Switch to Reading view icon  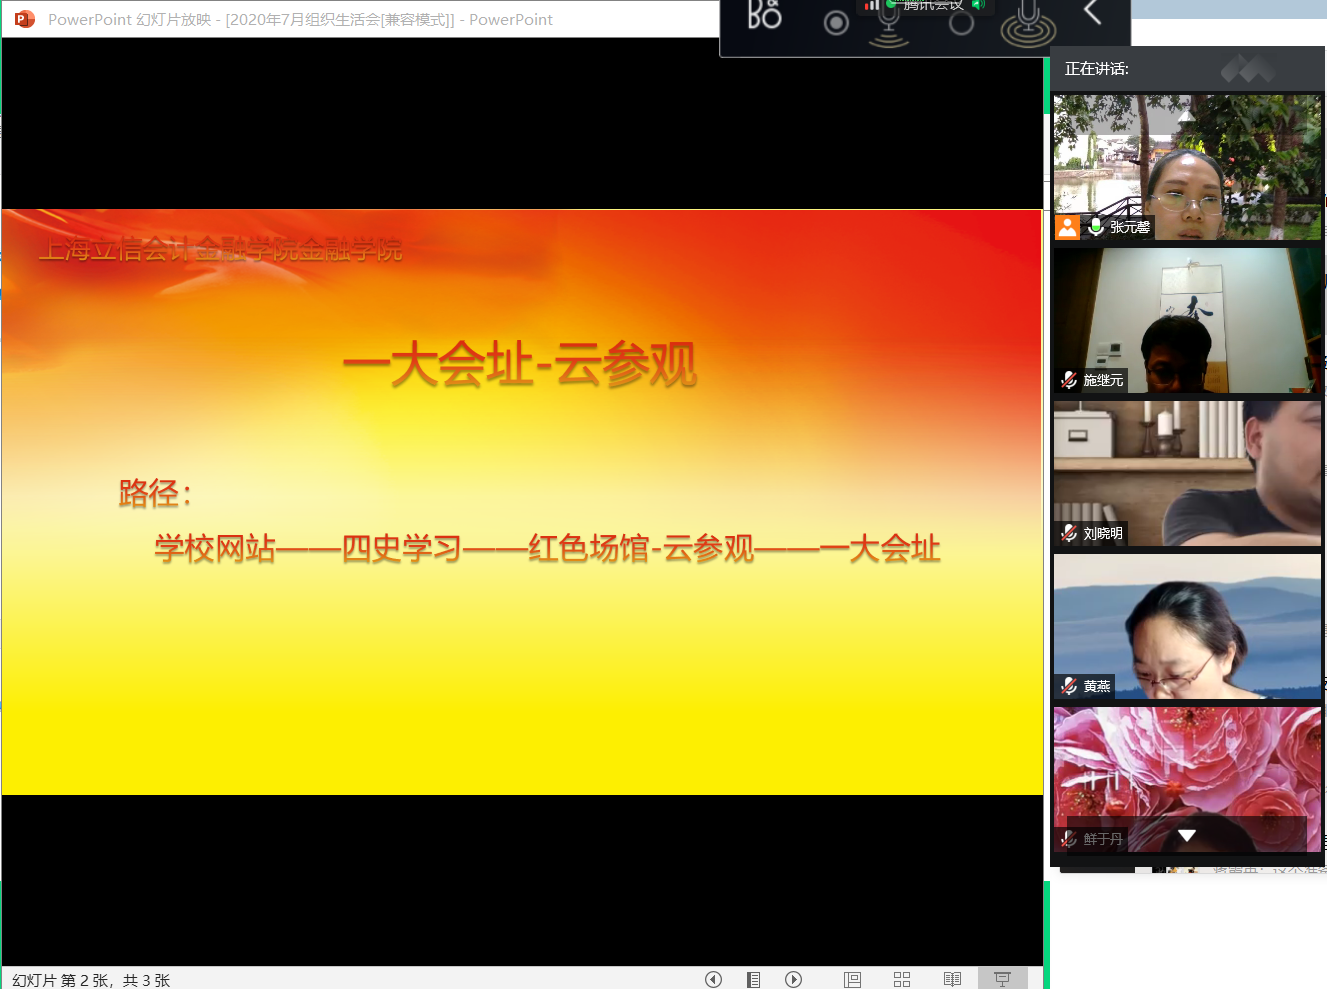(952, 980)
